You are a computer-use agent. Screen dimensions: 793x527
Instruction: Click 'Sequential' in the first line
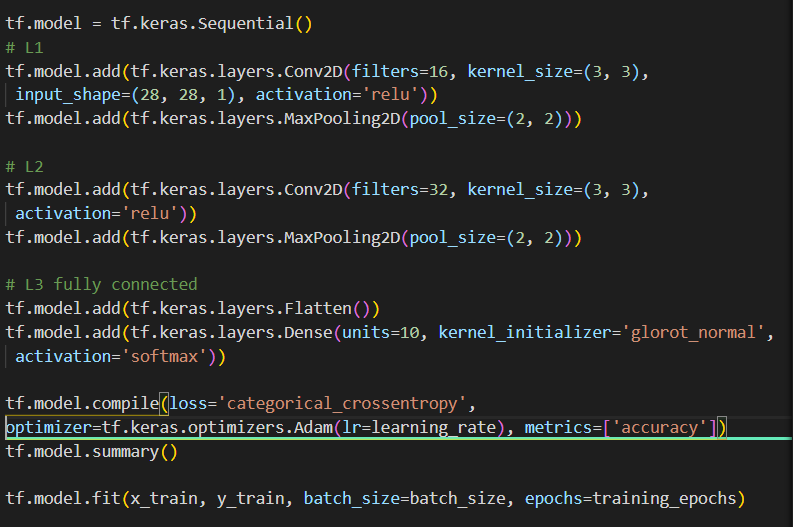[x=246, y=24]
